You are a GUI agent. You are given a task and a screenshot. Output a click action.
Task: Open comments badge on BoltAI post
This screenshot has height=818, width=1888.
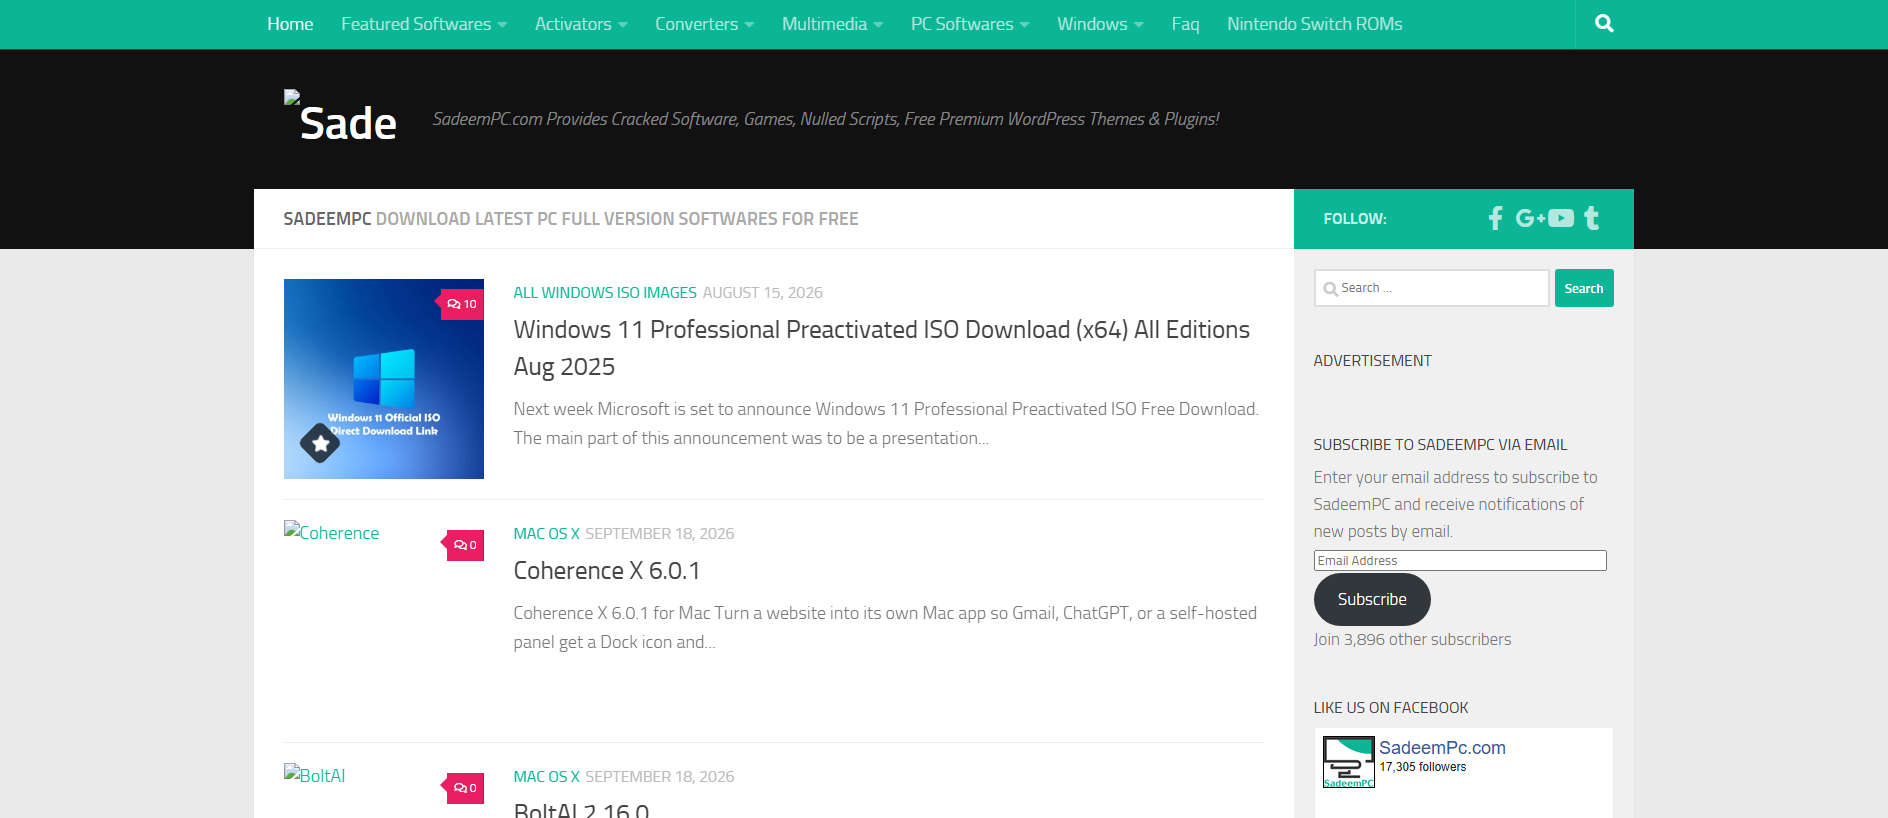pyautogui.click(x=465, y=788)
